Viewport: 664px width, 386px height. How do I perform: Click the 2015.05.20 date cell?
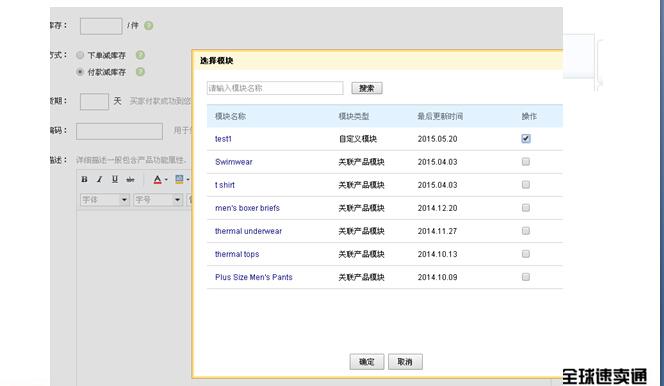437,139
